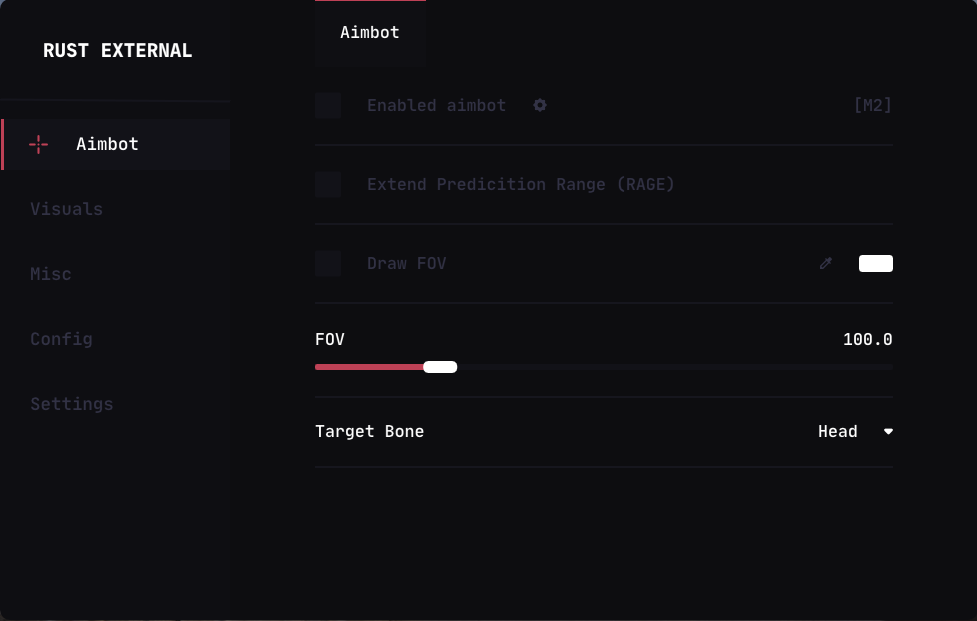Click the RUST EXTERNAL title
Viewport: 977px width, 621px height.
coord(117,51)
